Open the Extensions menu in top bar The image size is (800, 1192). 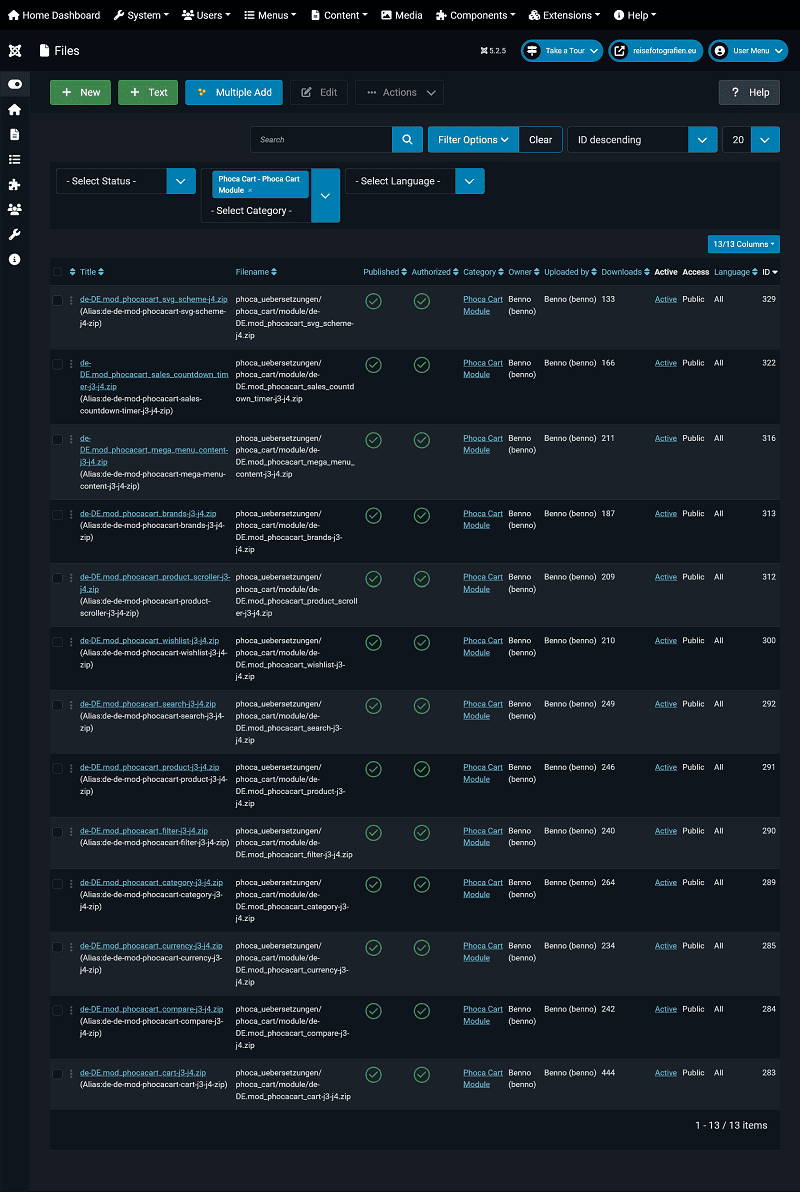click(x=565, y=15)
